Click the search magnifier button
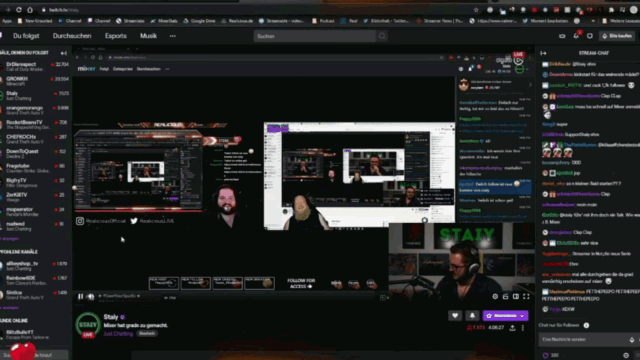640x360 pixels. tap(382, 36)
